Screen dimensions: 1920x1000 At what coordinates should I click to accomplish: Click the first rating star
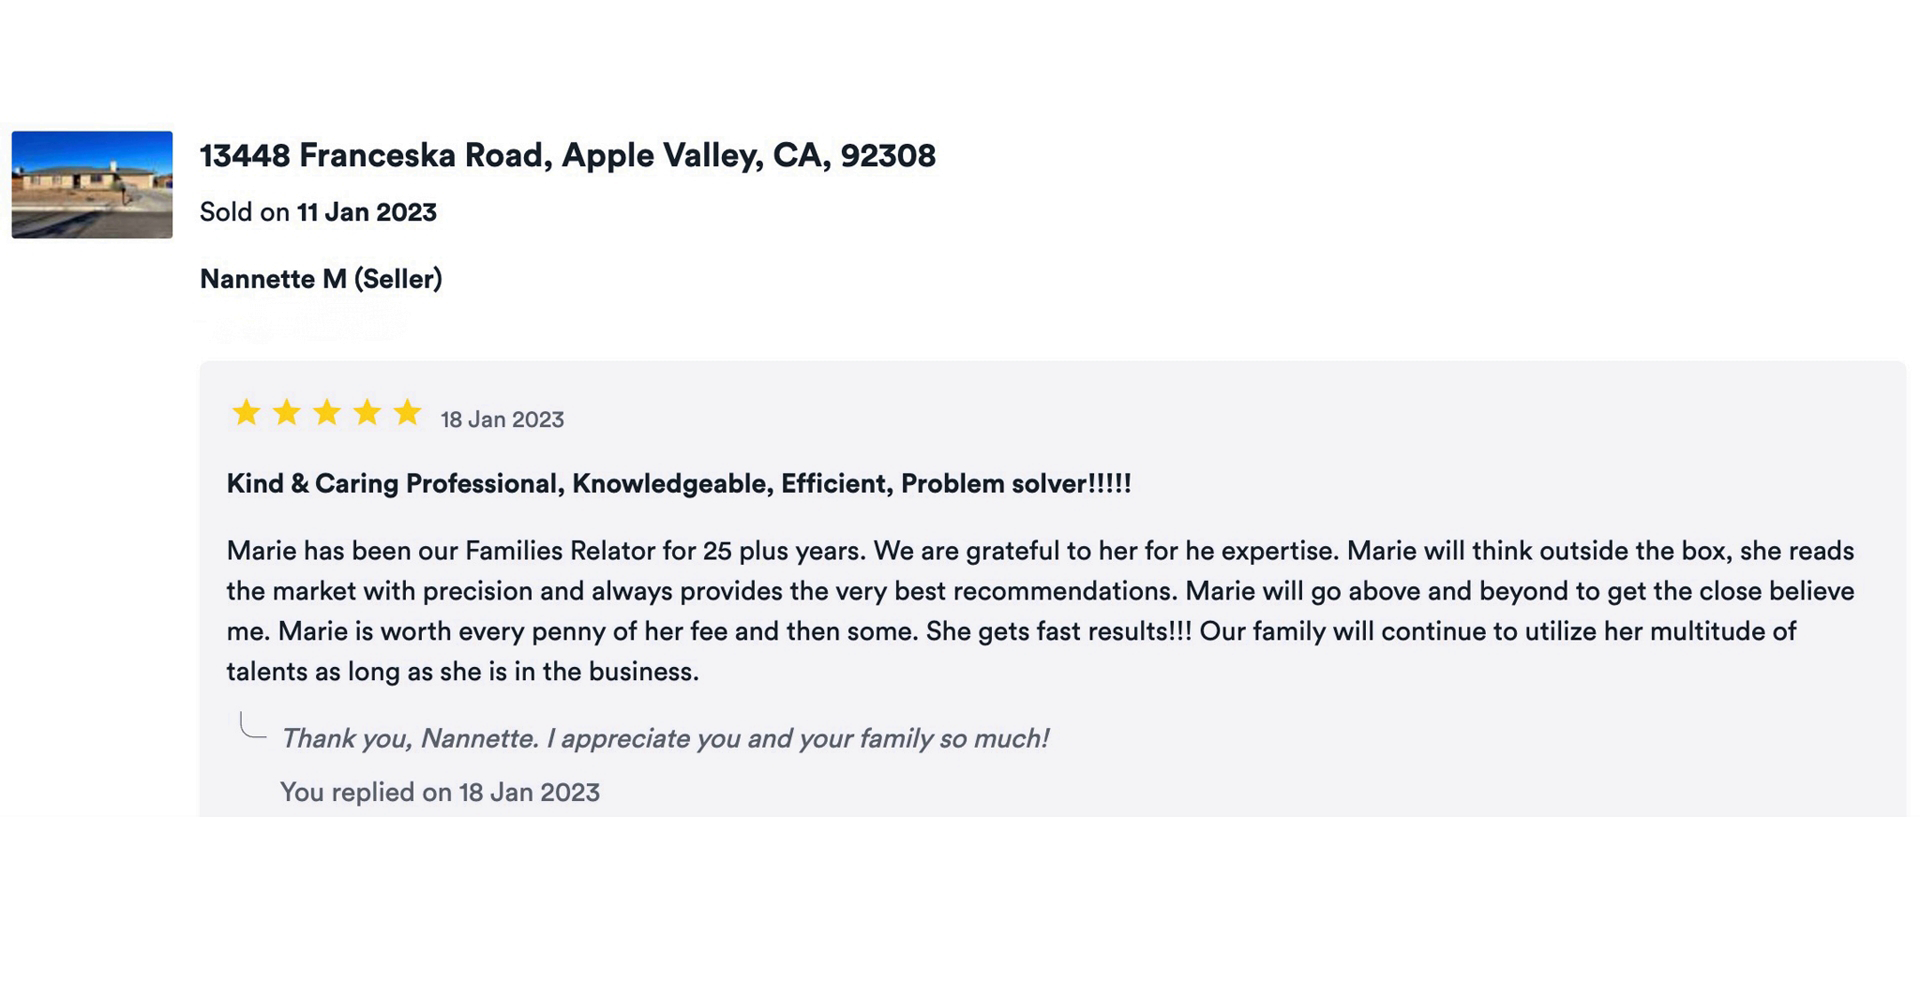(246, 413)
